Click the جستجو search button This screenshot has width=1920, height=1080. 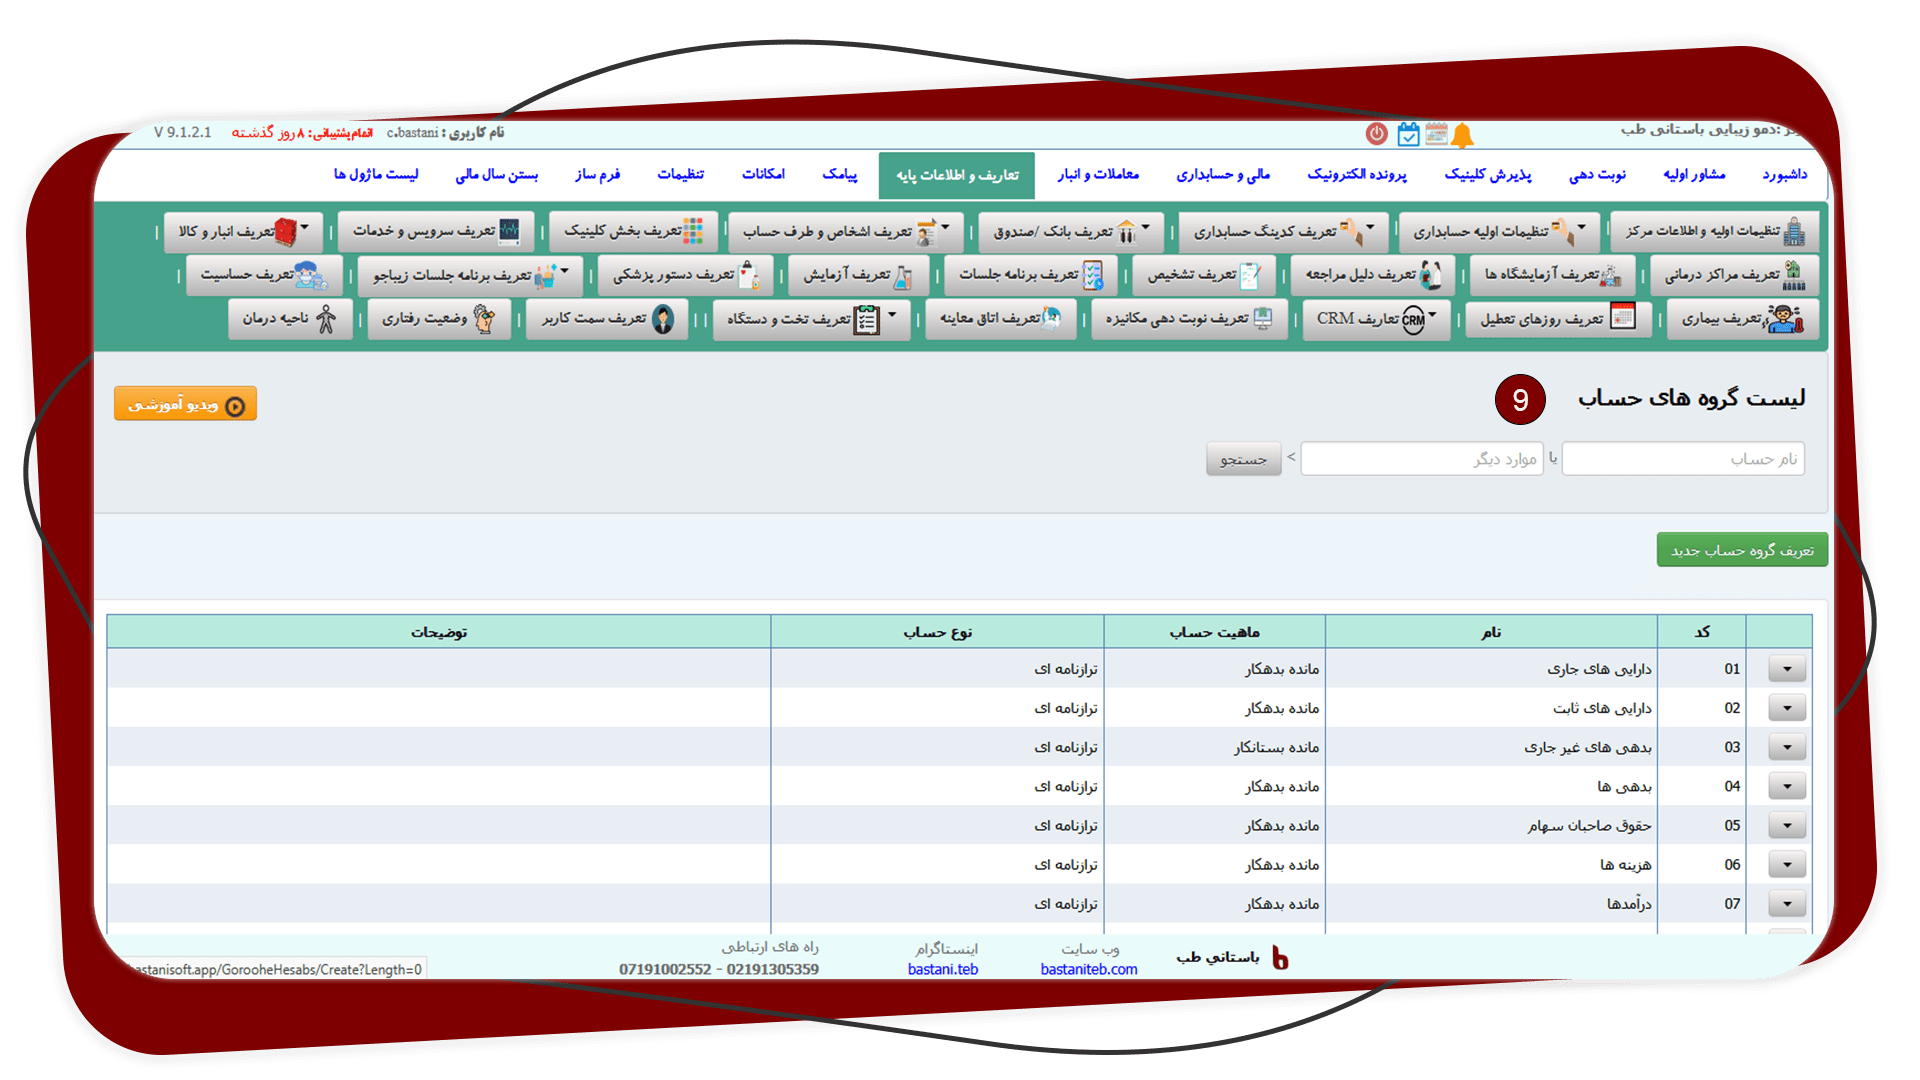[1243, 459]
